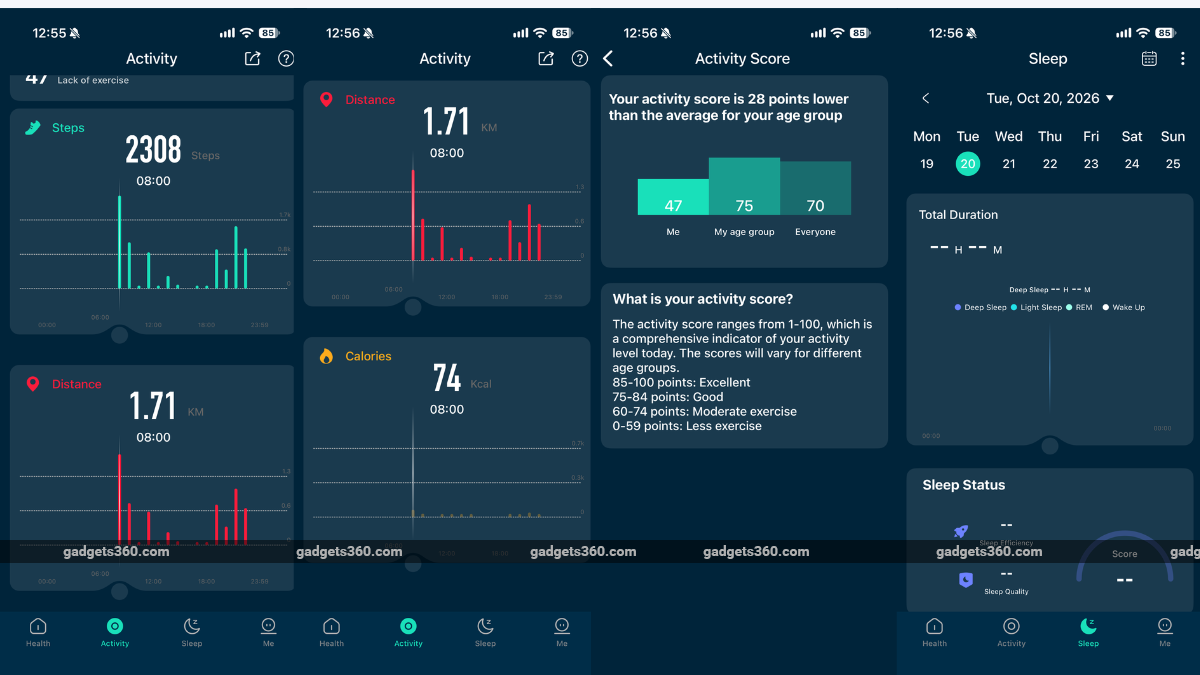Tap the 'Sleep Status' heading
This screenshot has width=1200, height=675.
click(964, 485)
